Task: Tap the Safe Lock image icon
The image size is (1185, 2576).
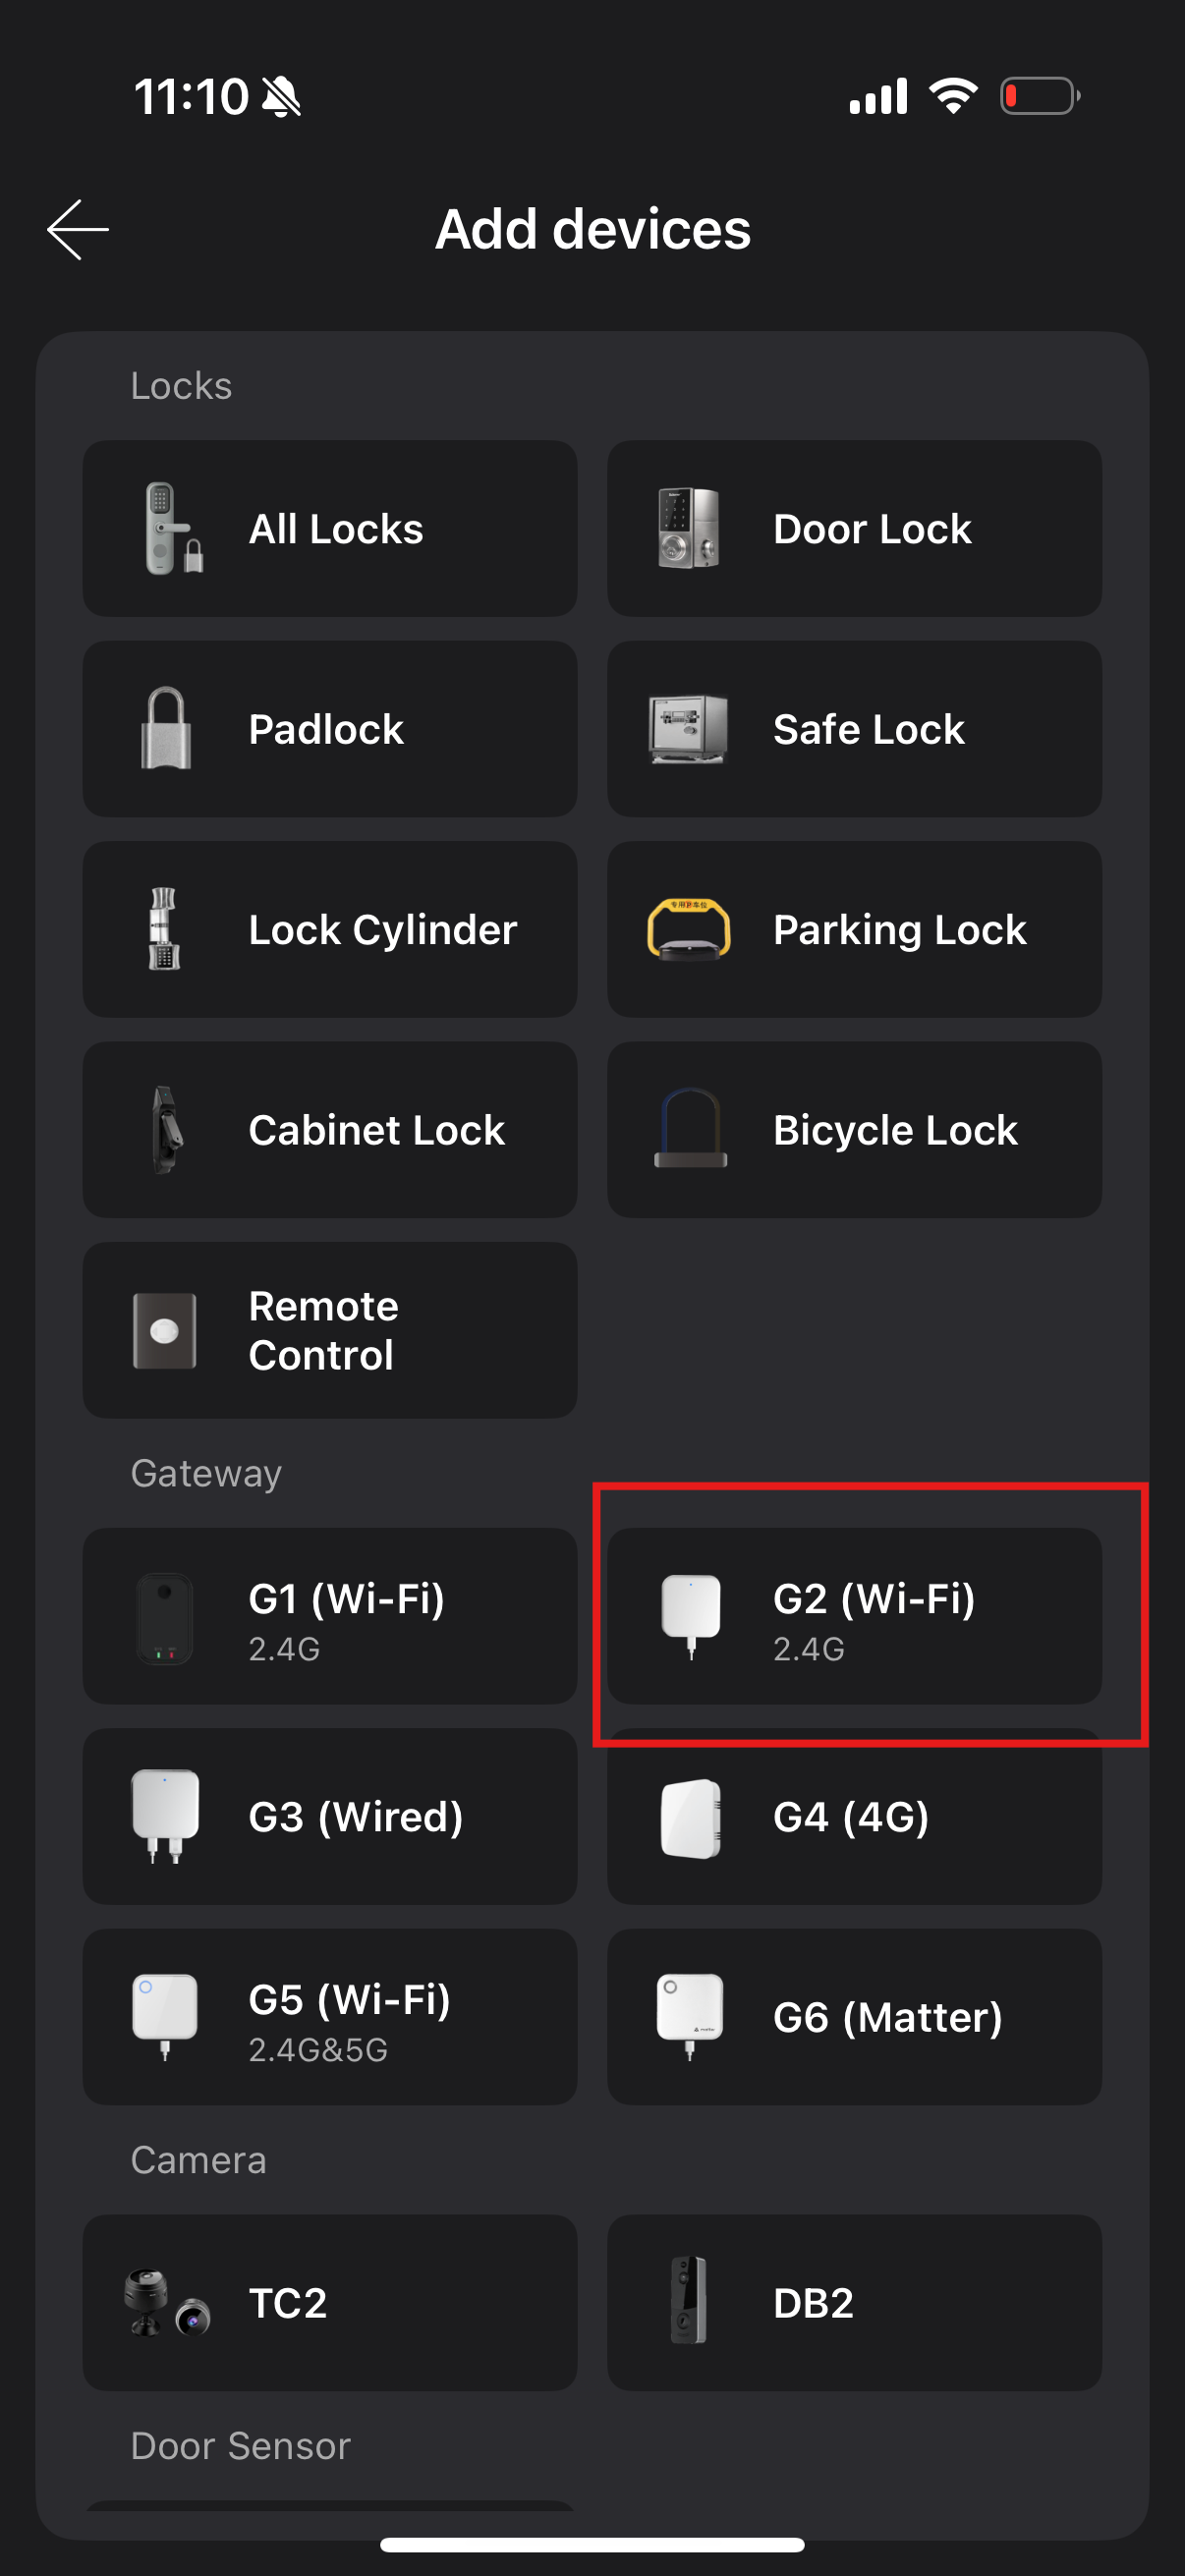Action: 688,729
